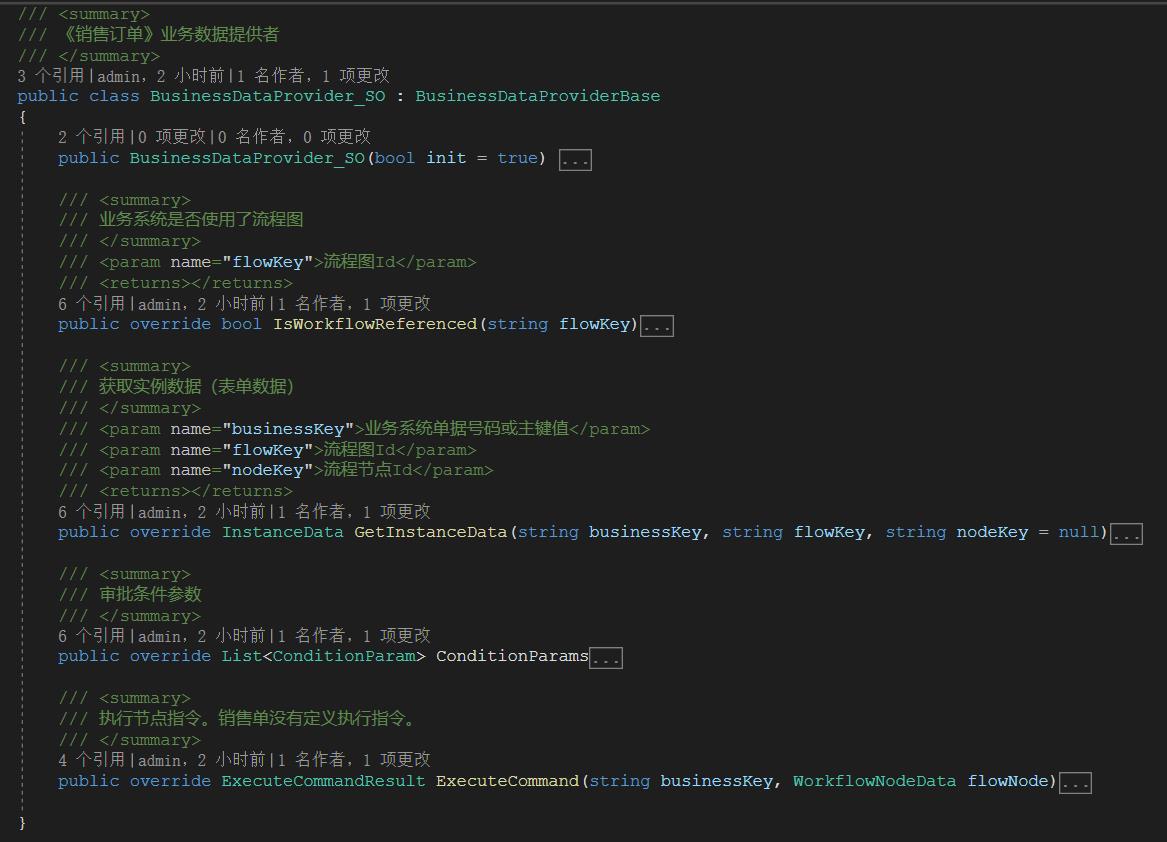Click the null default value of nodeKey
Screen dimensions: 1167x842
pyautogui.click(x=1077, y=532)
